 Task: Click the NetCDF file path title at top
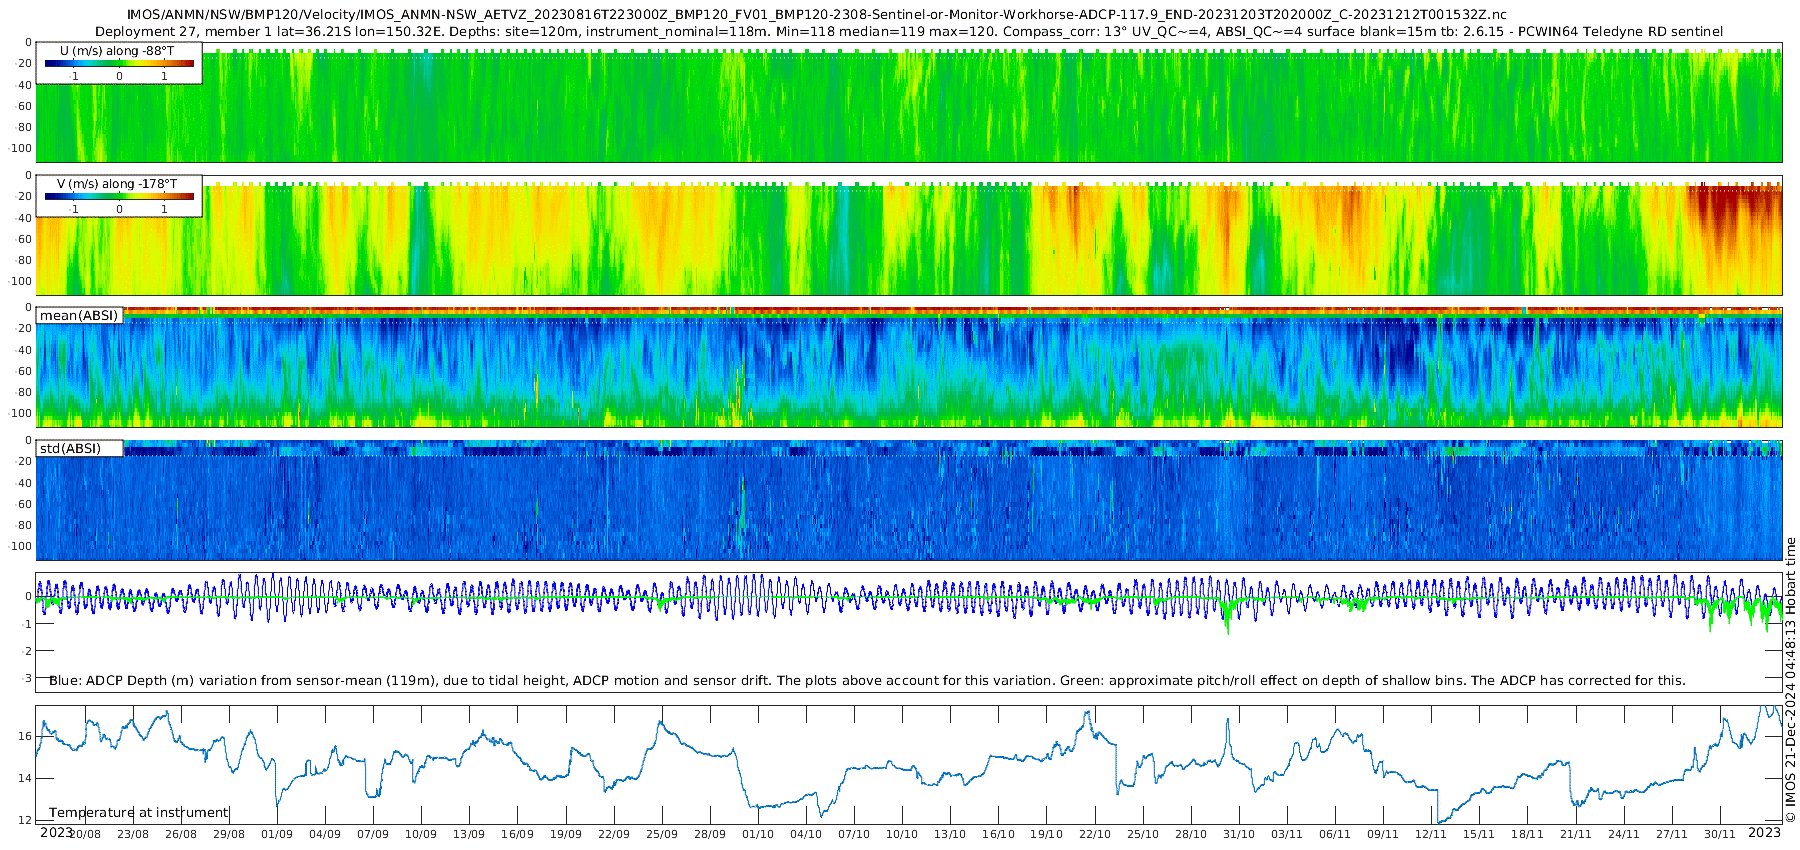coord(817,15)
